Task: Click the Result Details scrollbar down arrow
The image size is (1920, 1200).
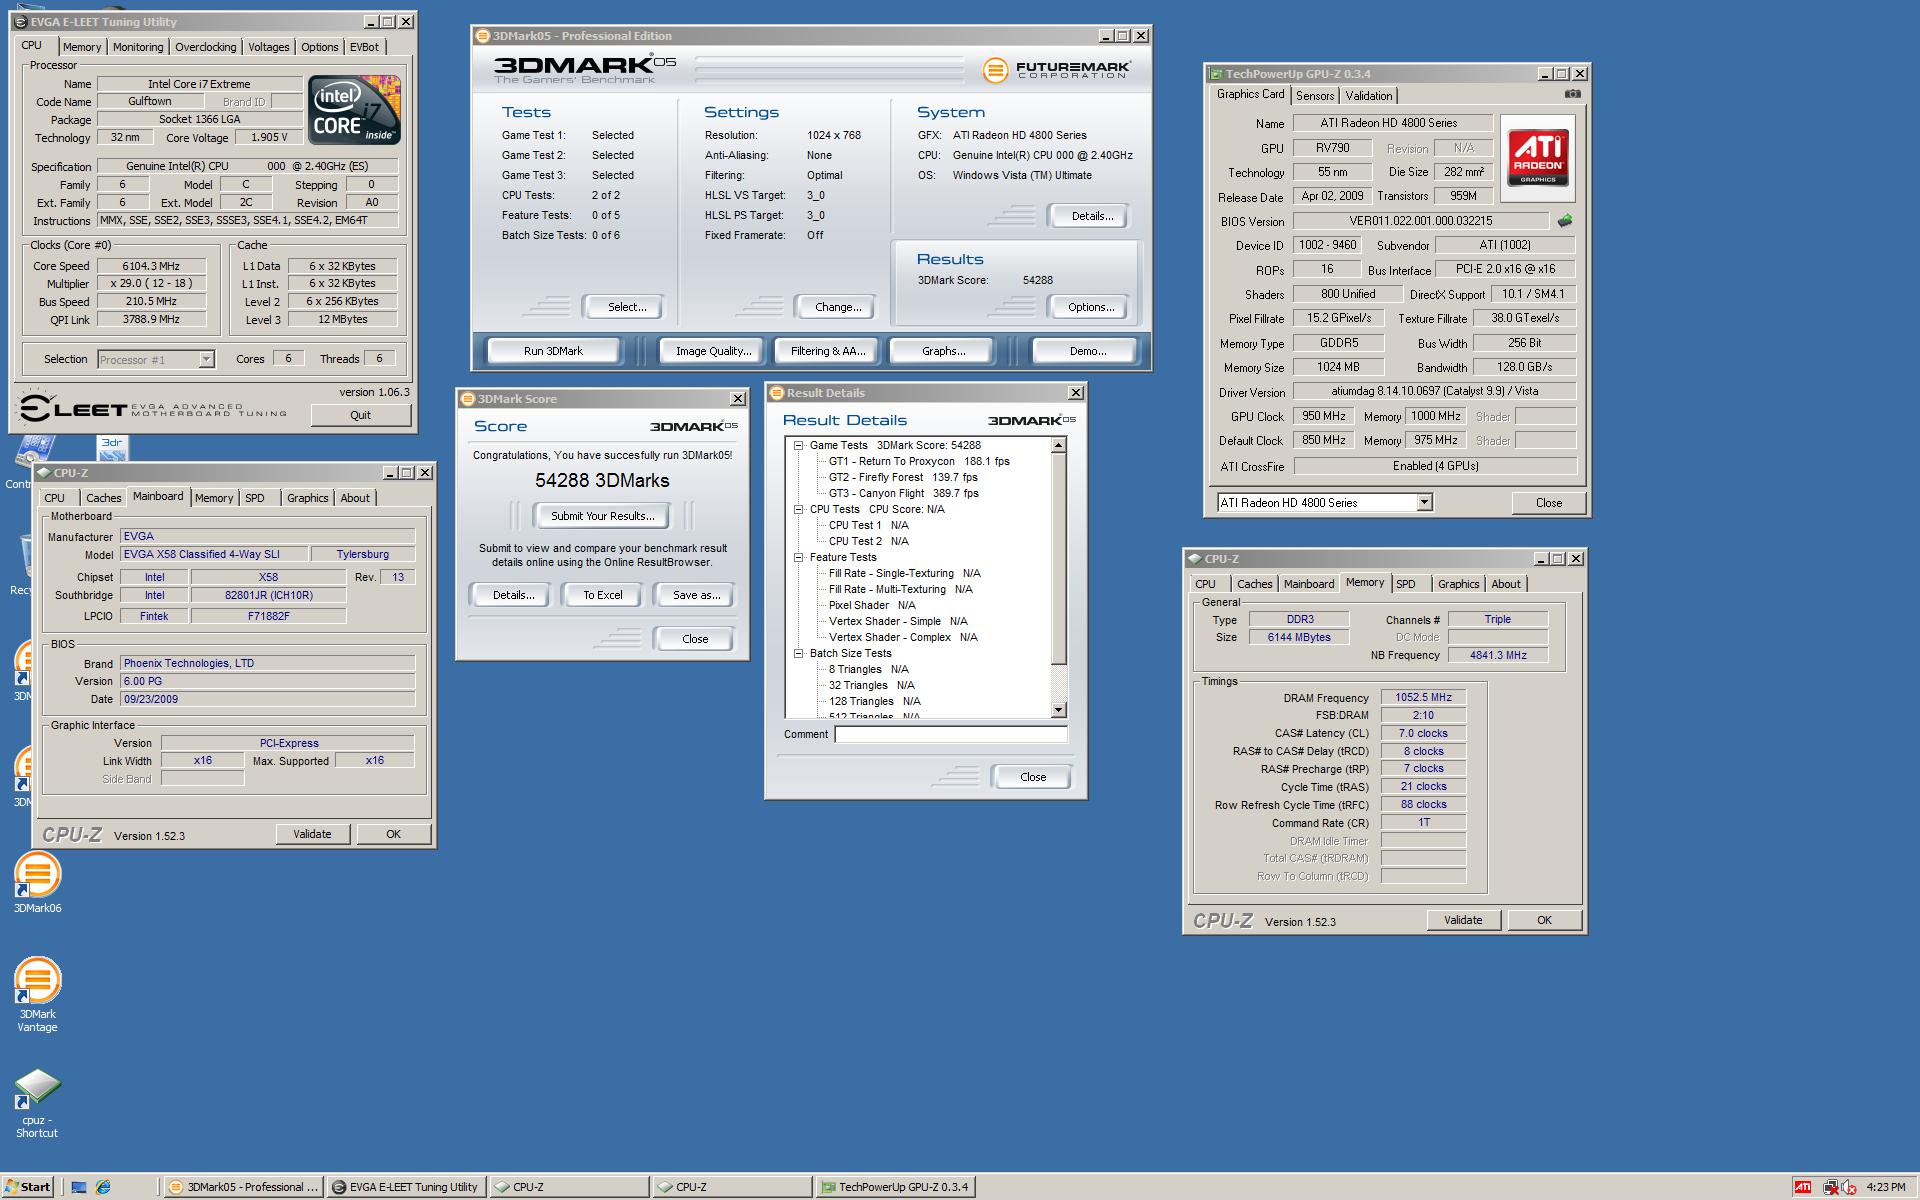Action: (1059, 710)
